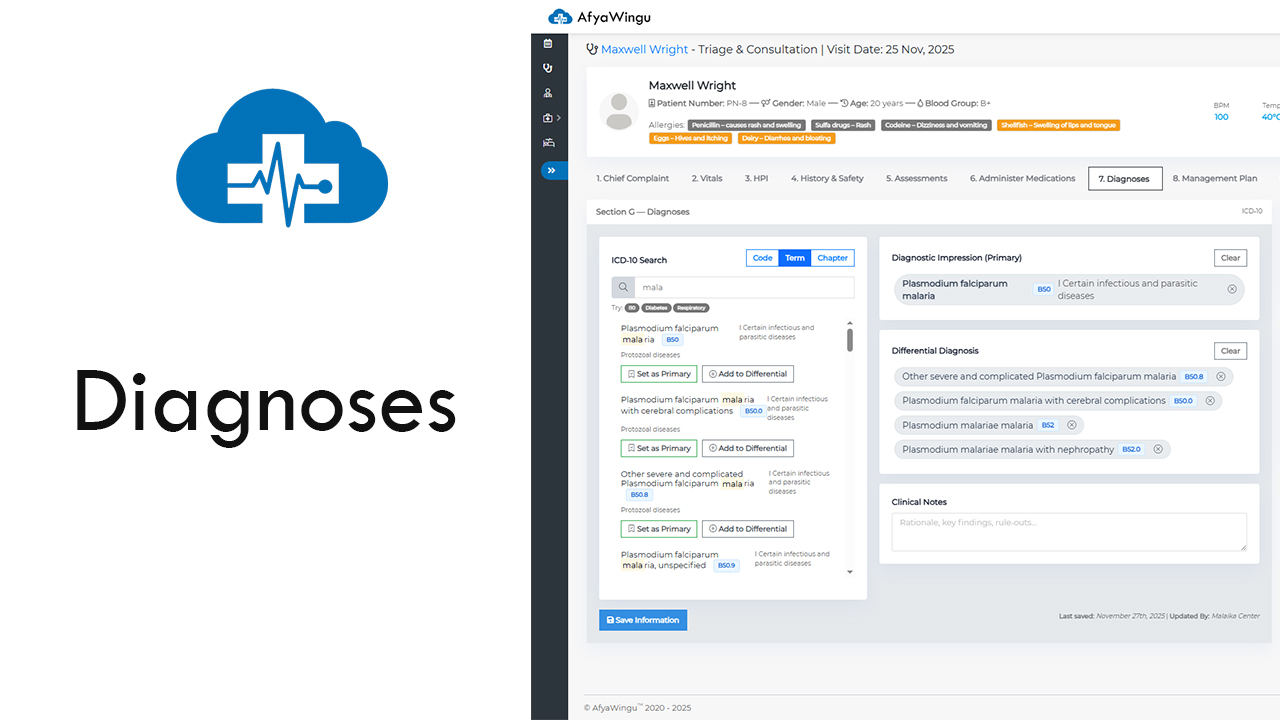The height and width of the screenshot is (720, 1280).
Task: Remove B50.8 severe complicated malaria chip
Action: 1219,377
